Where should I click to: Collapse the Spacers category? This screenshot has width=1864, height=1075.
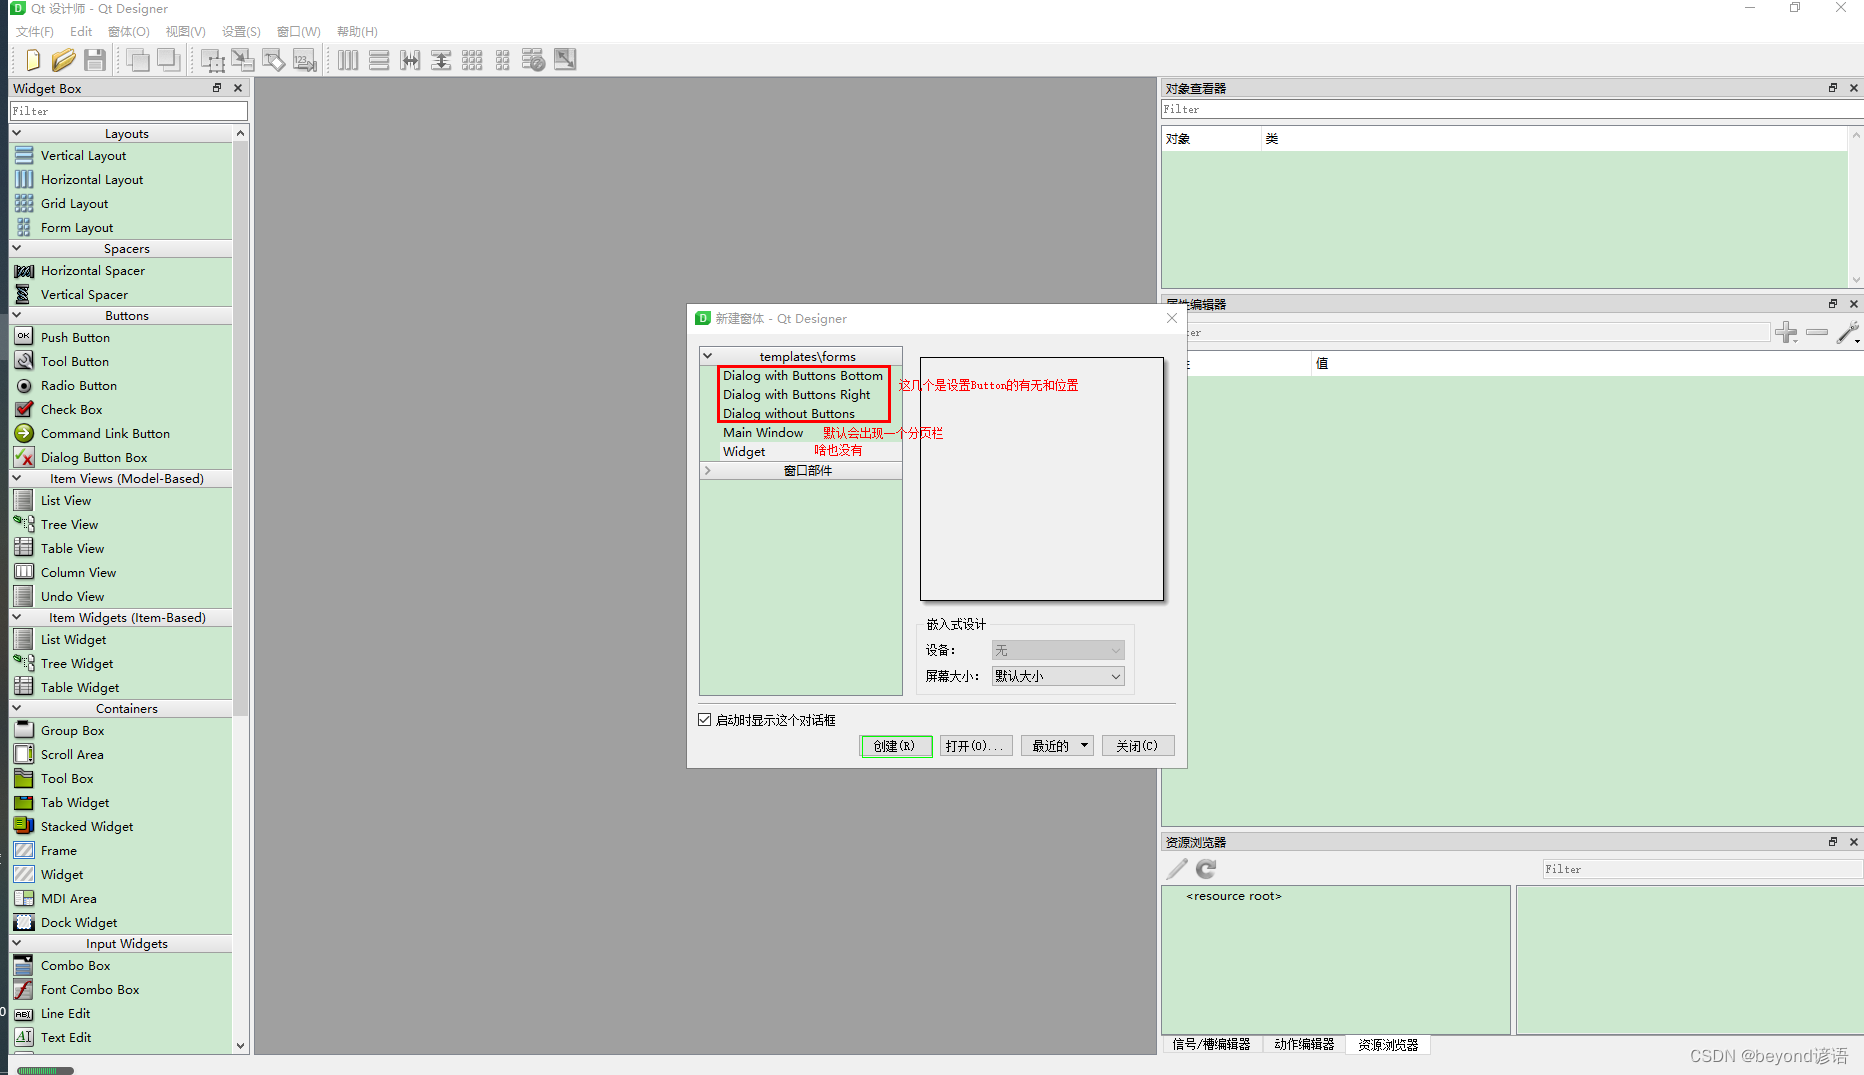(x=17, y=248)
